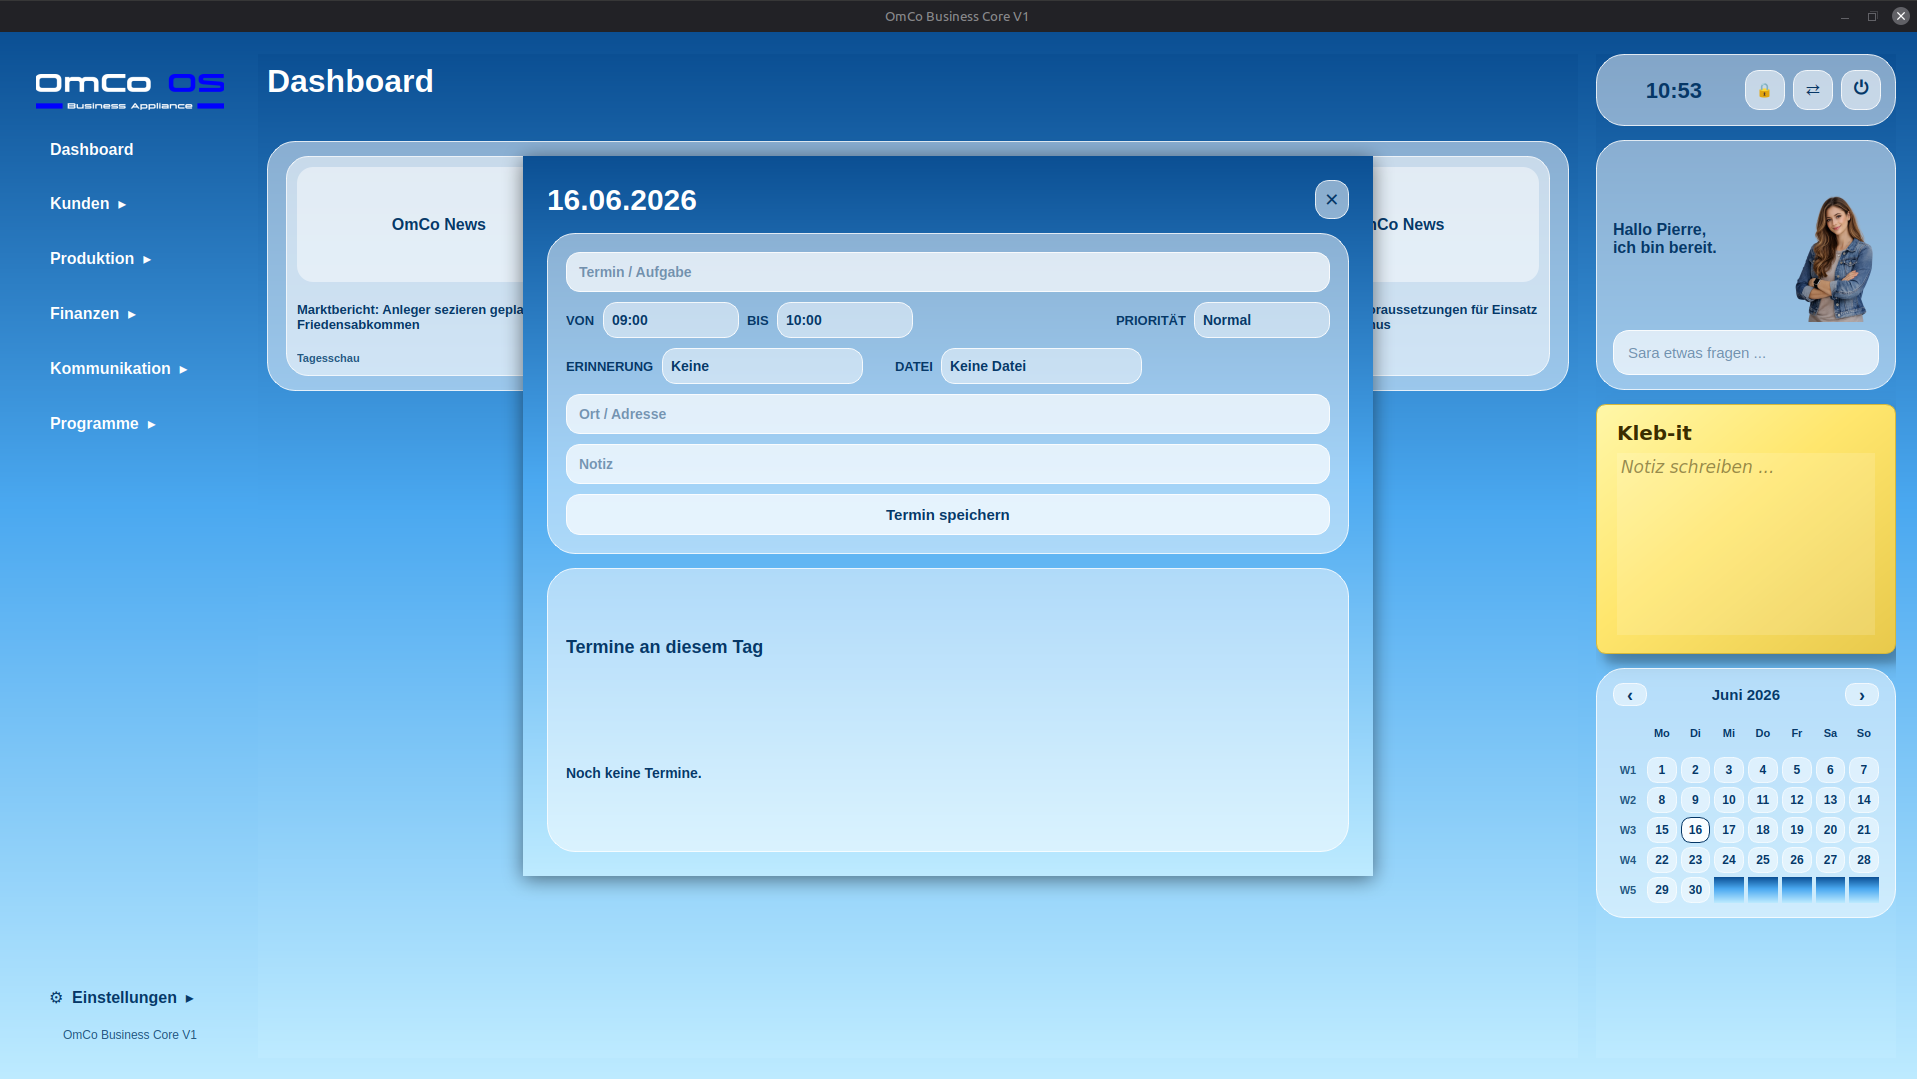The image size is (1917, 1079).
Task: Click the switch user arrows icon
Action: 1812,90
